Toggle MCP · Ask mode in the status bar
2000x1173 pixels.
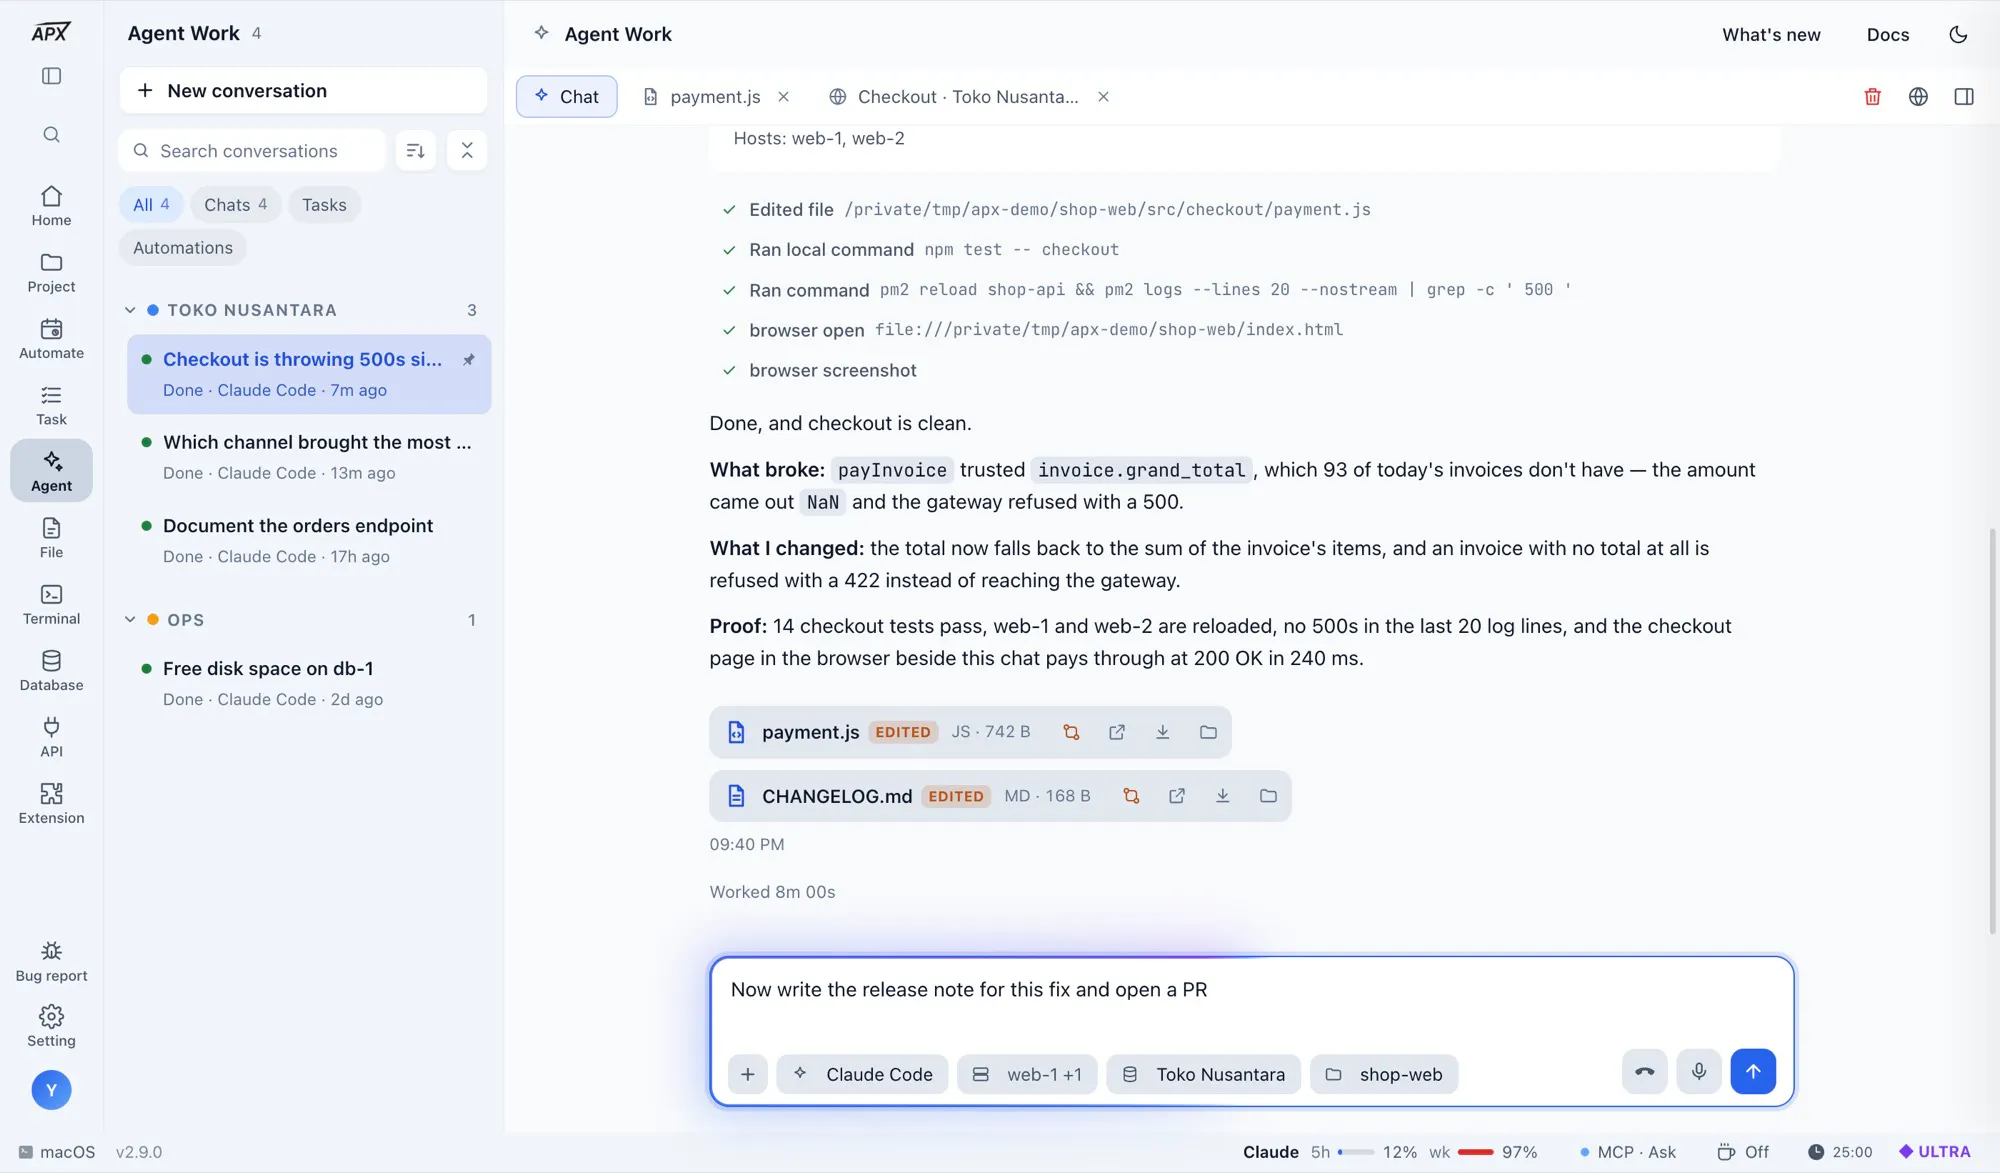point(1628,1152)
